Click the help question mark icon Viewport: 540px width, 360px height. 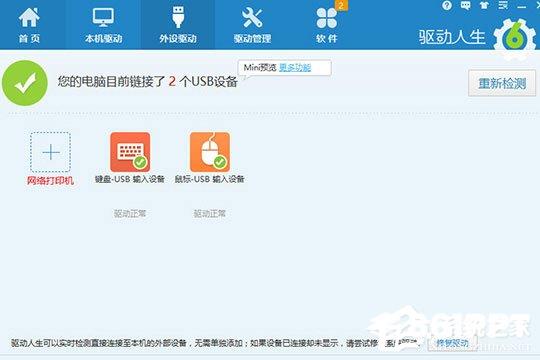pos(447,6)
